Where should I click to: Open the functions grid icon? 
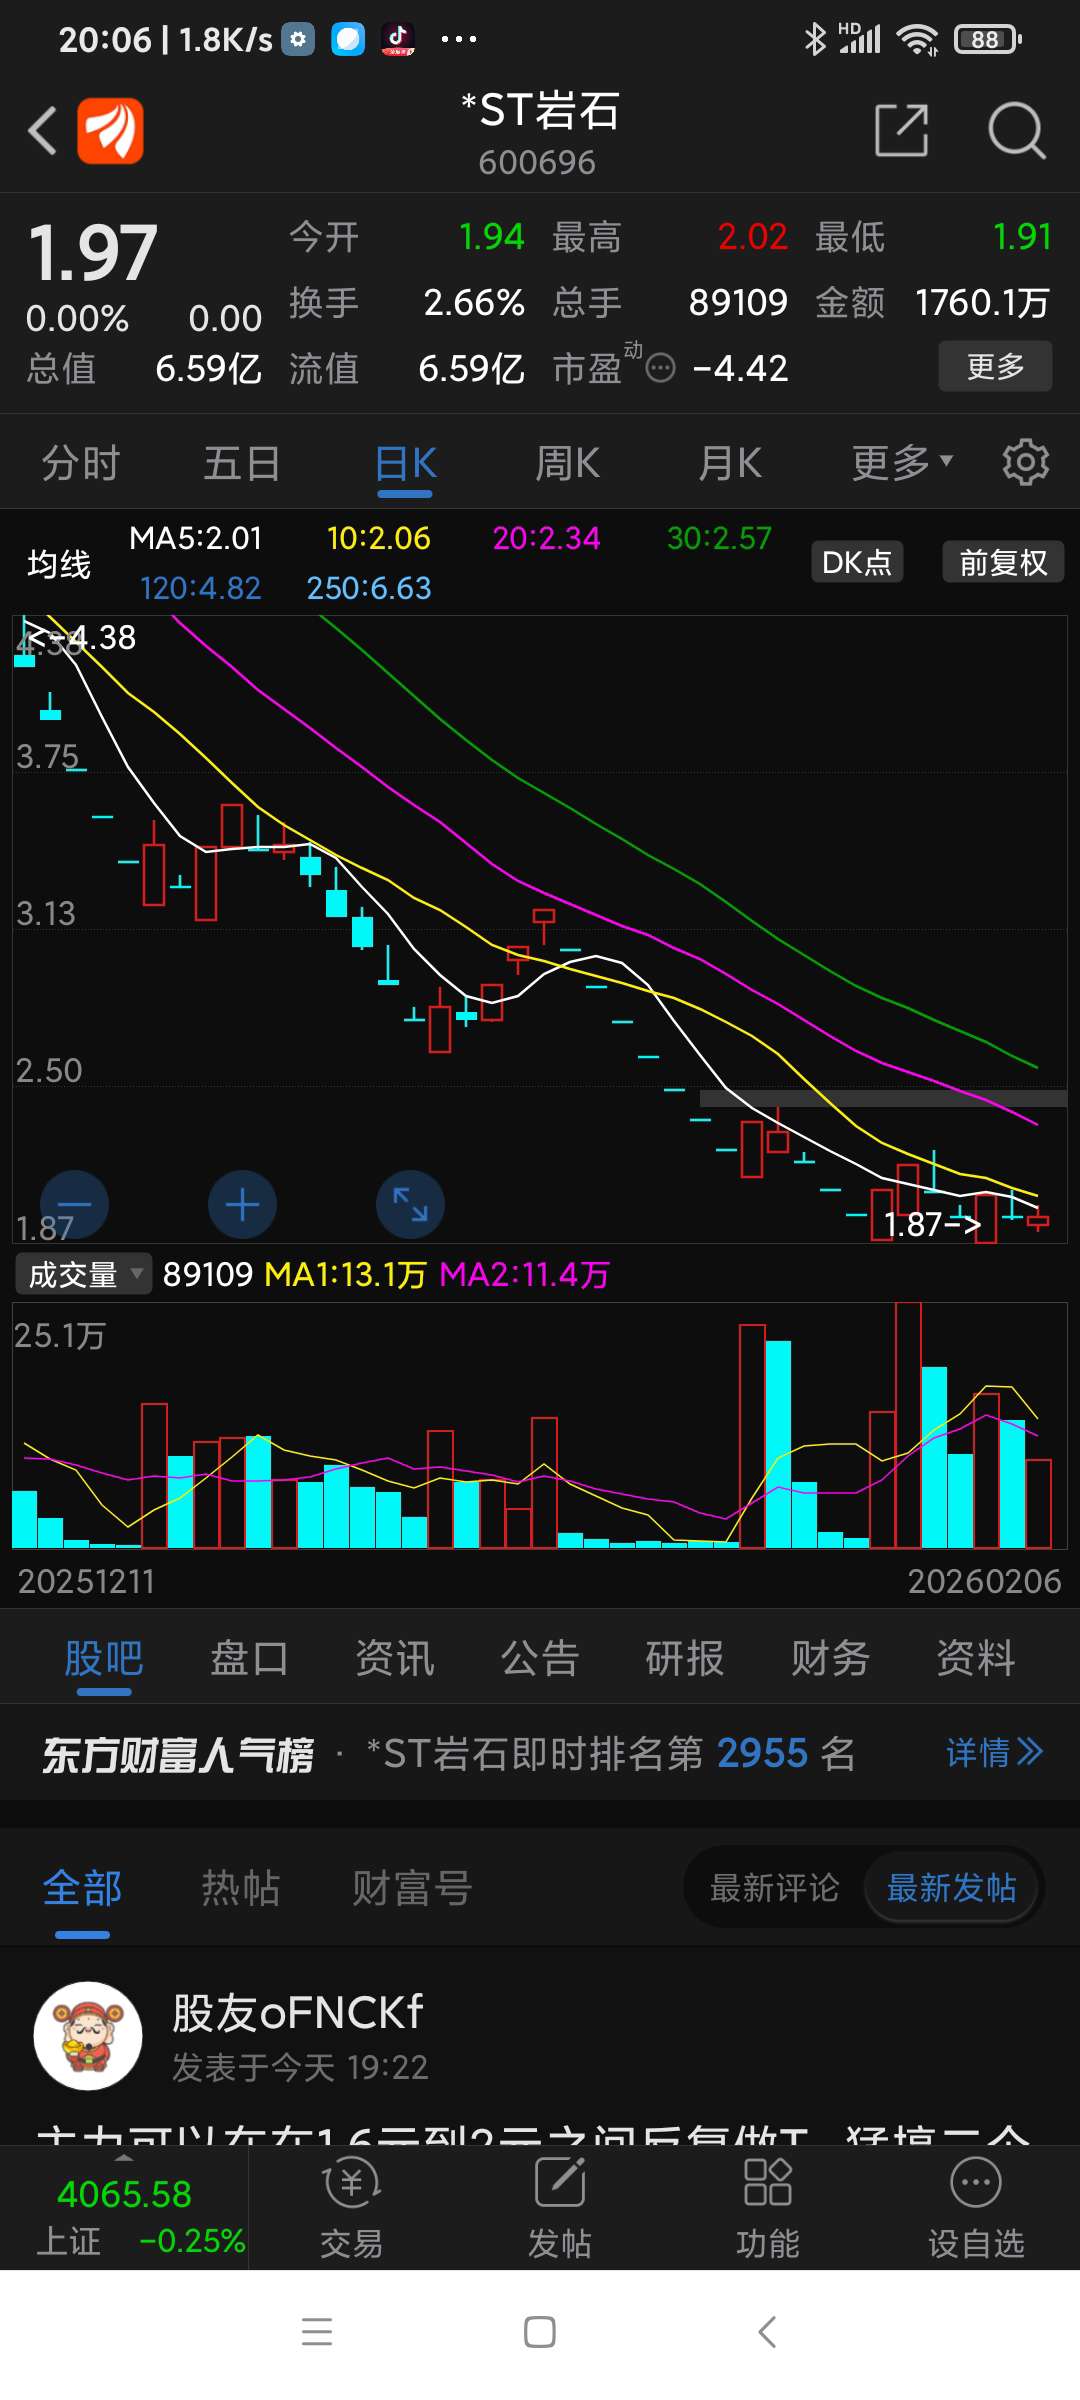pos(768,2183)
